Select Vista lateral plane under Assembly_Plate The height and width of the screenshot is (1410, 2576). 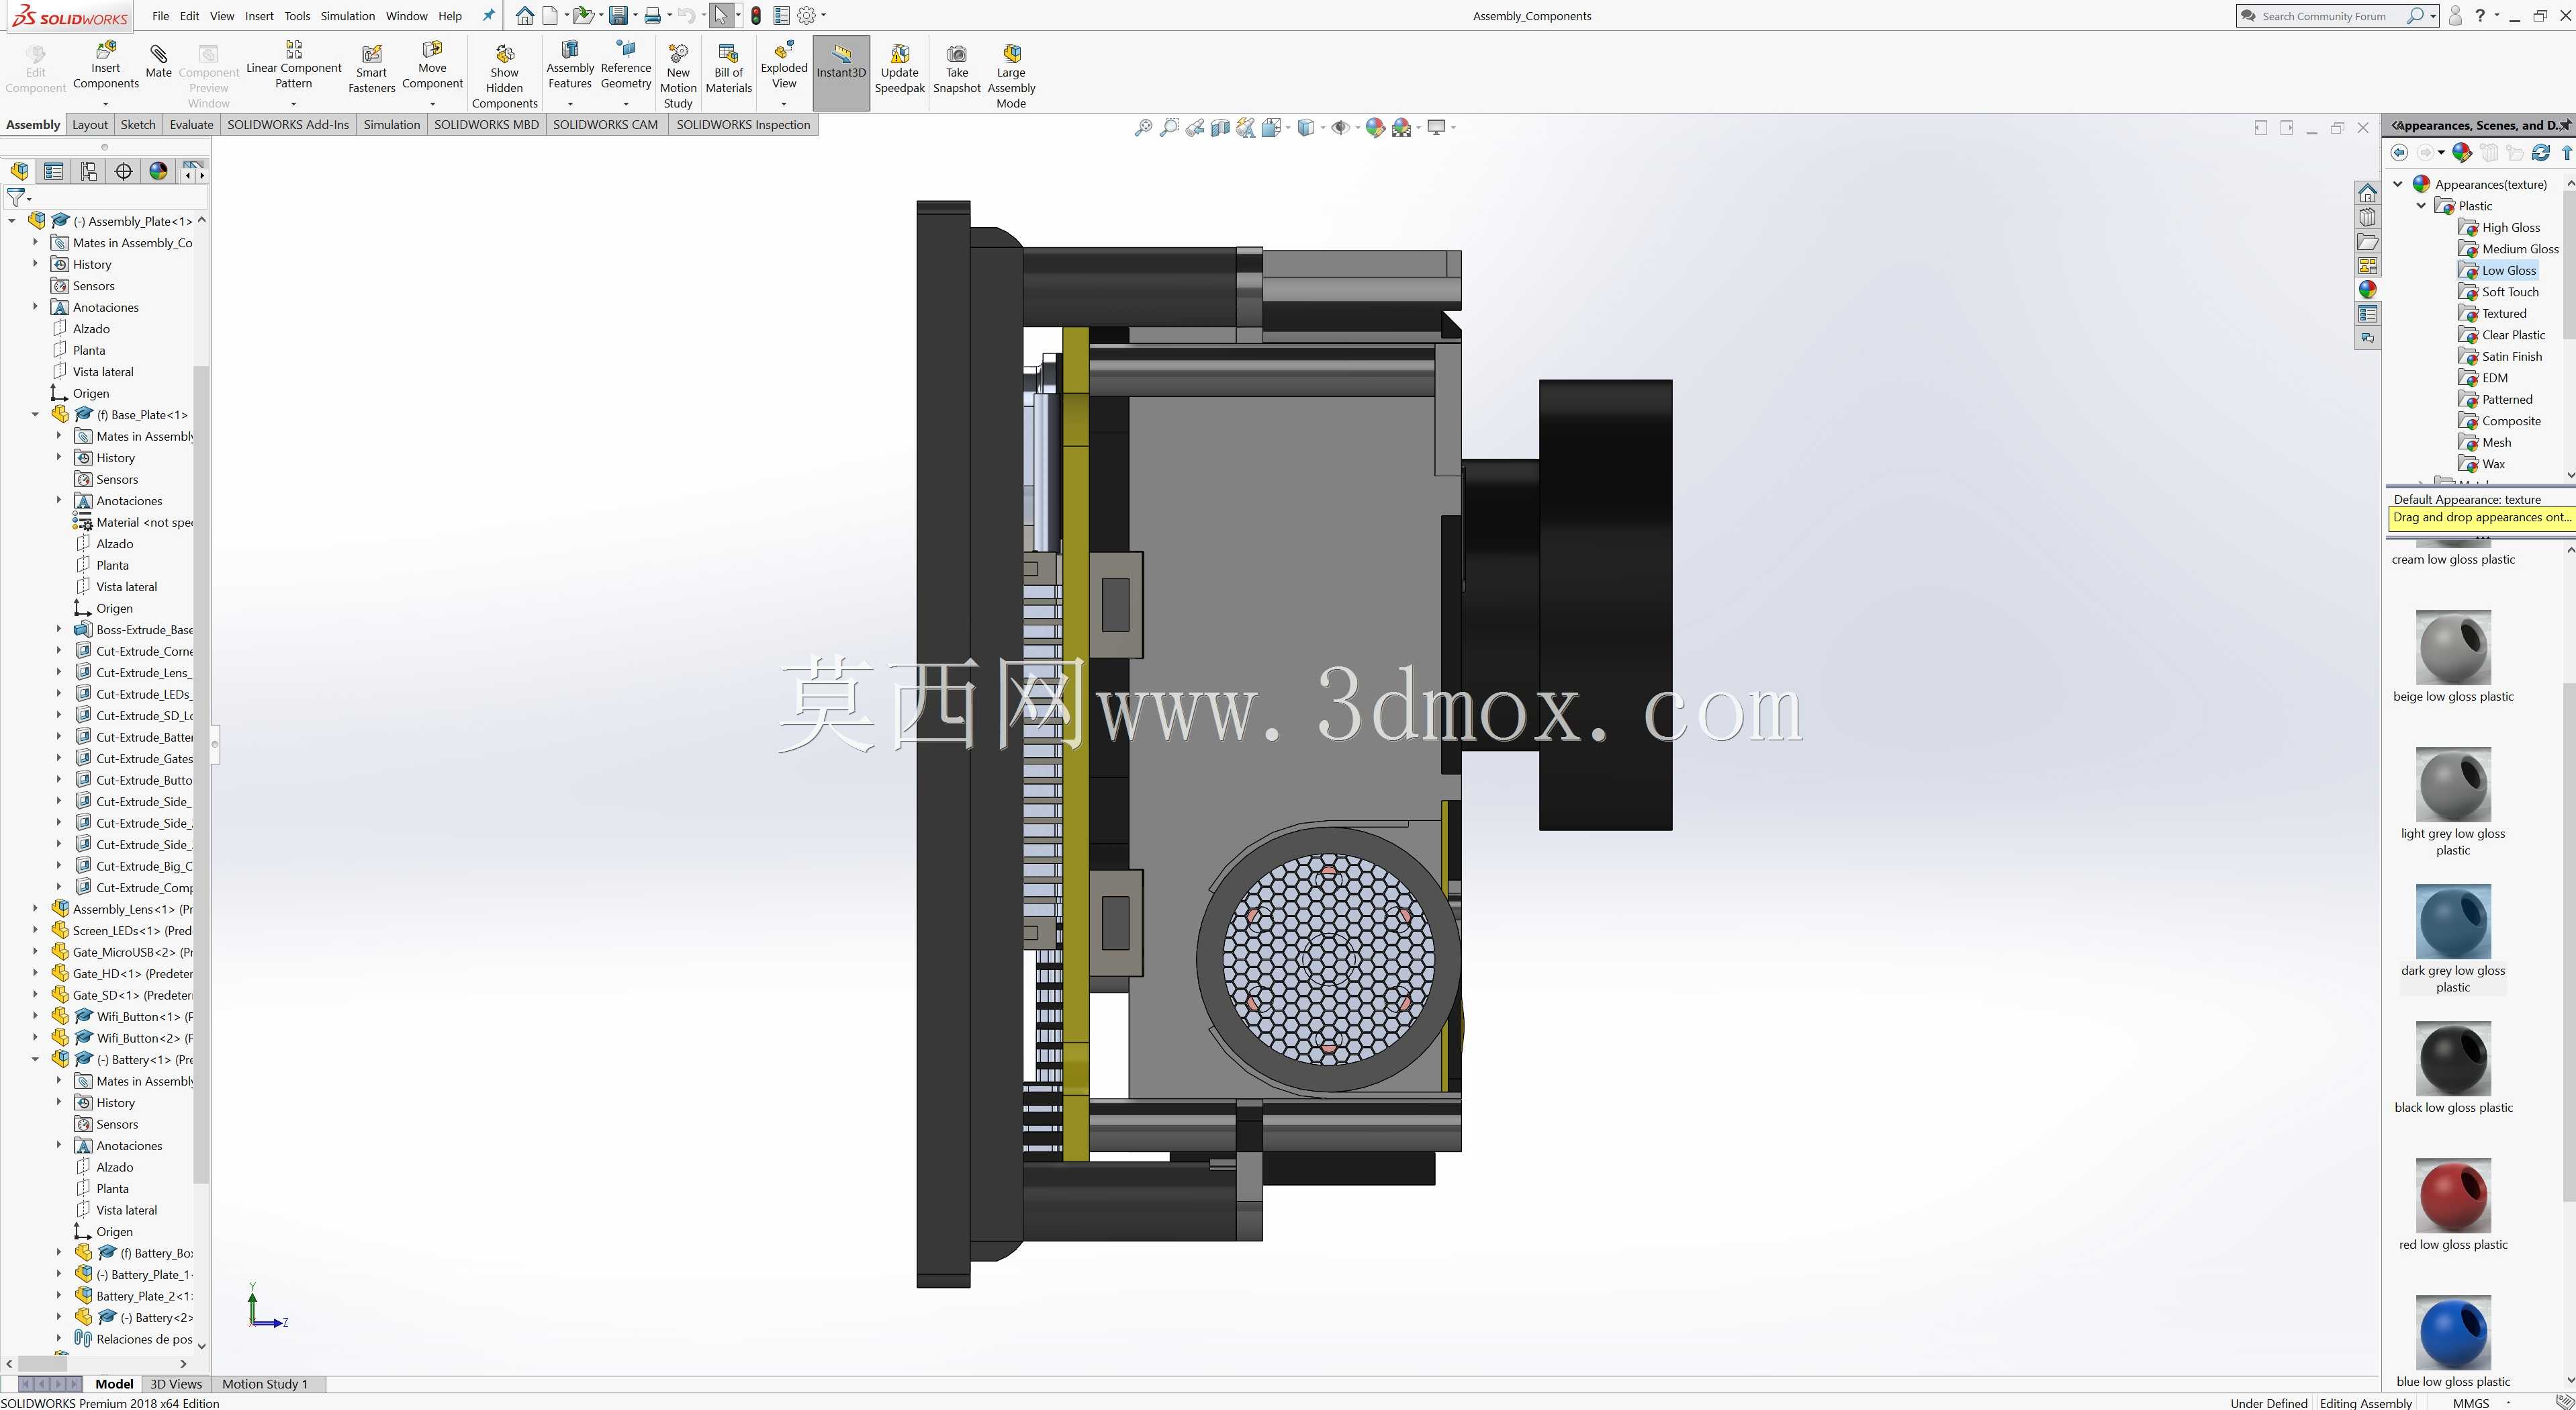pos(103,371)
